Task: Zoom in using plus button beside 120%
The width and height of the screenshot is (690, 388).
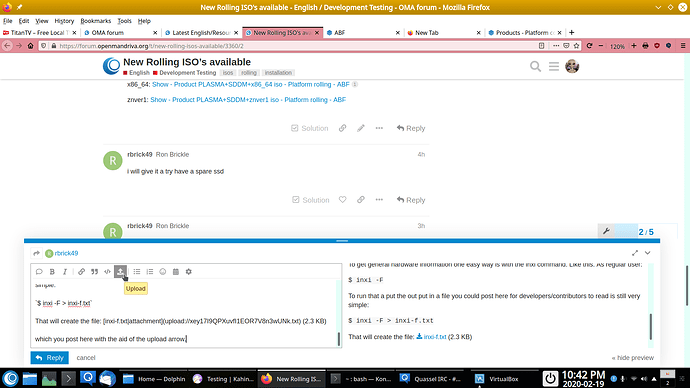Action: point(634,46)
